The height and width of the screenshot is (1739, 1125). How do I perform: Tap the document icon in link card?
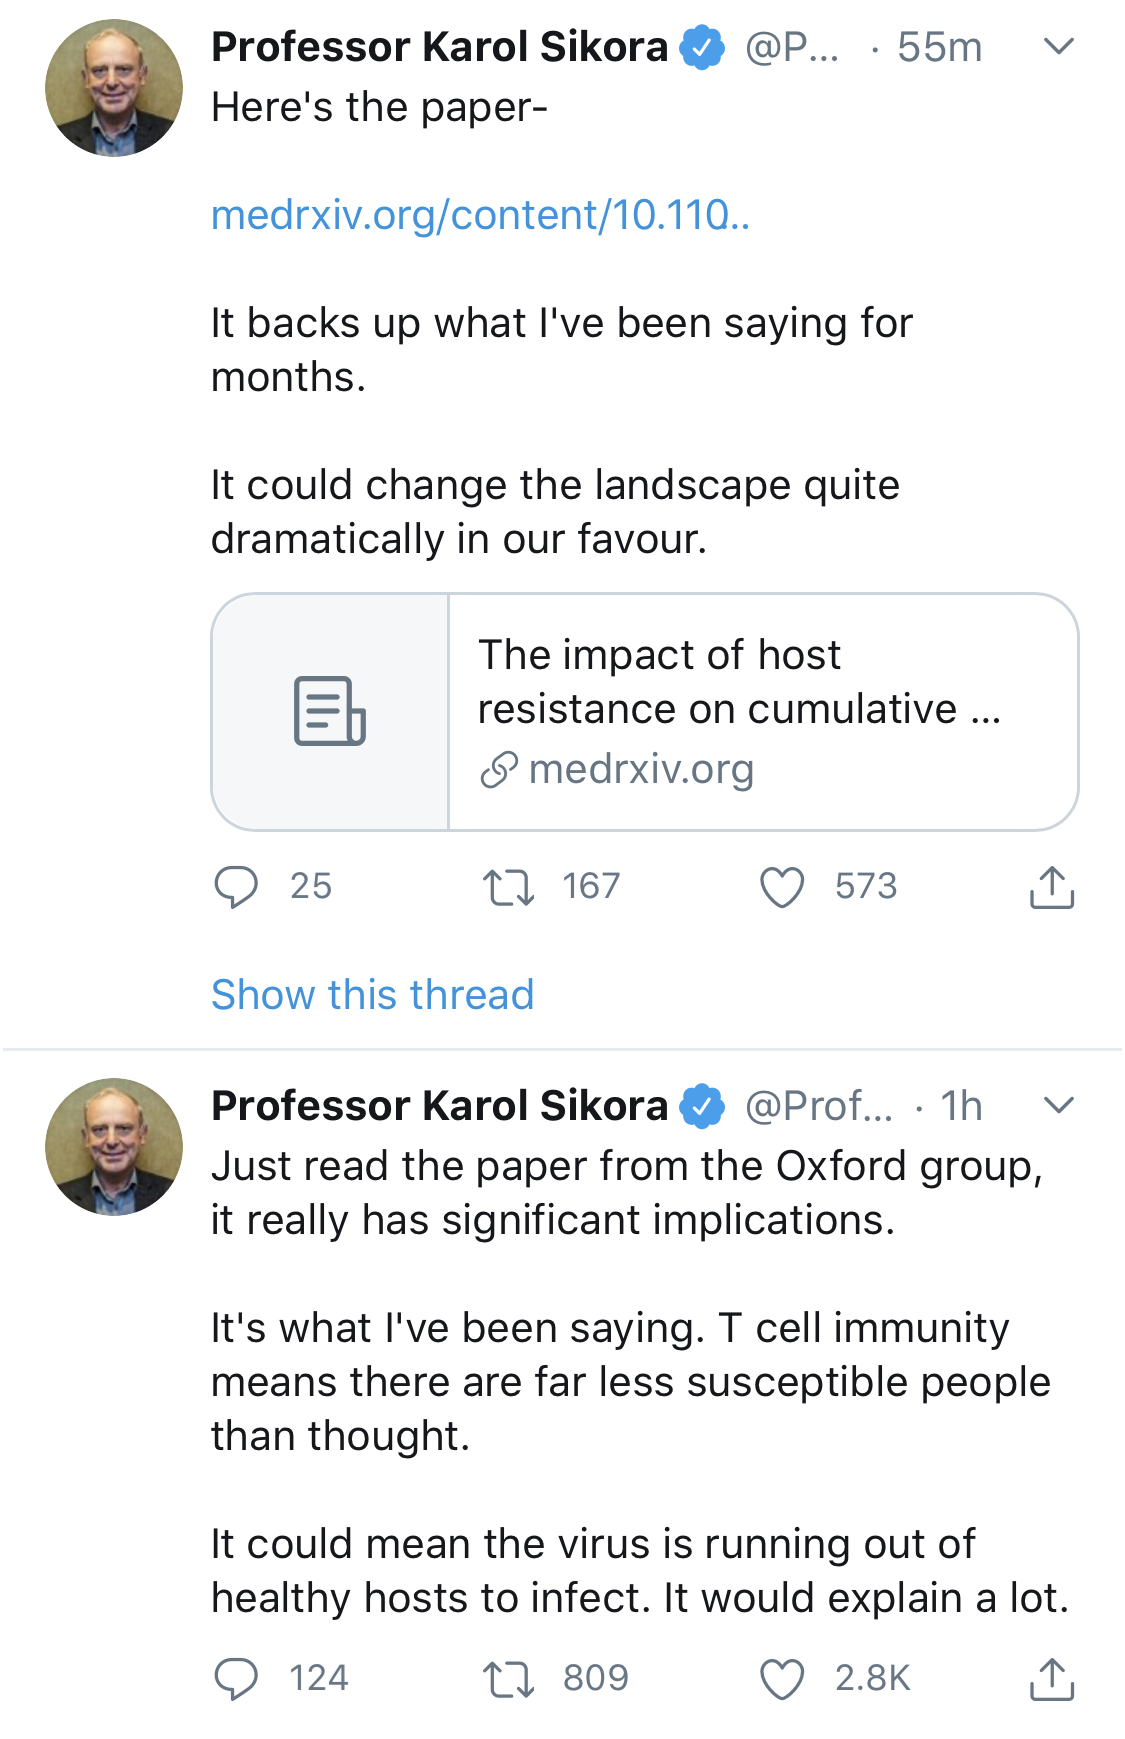click(330, 711)
